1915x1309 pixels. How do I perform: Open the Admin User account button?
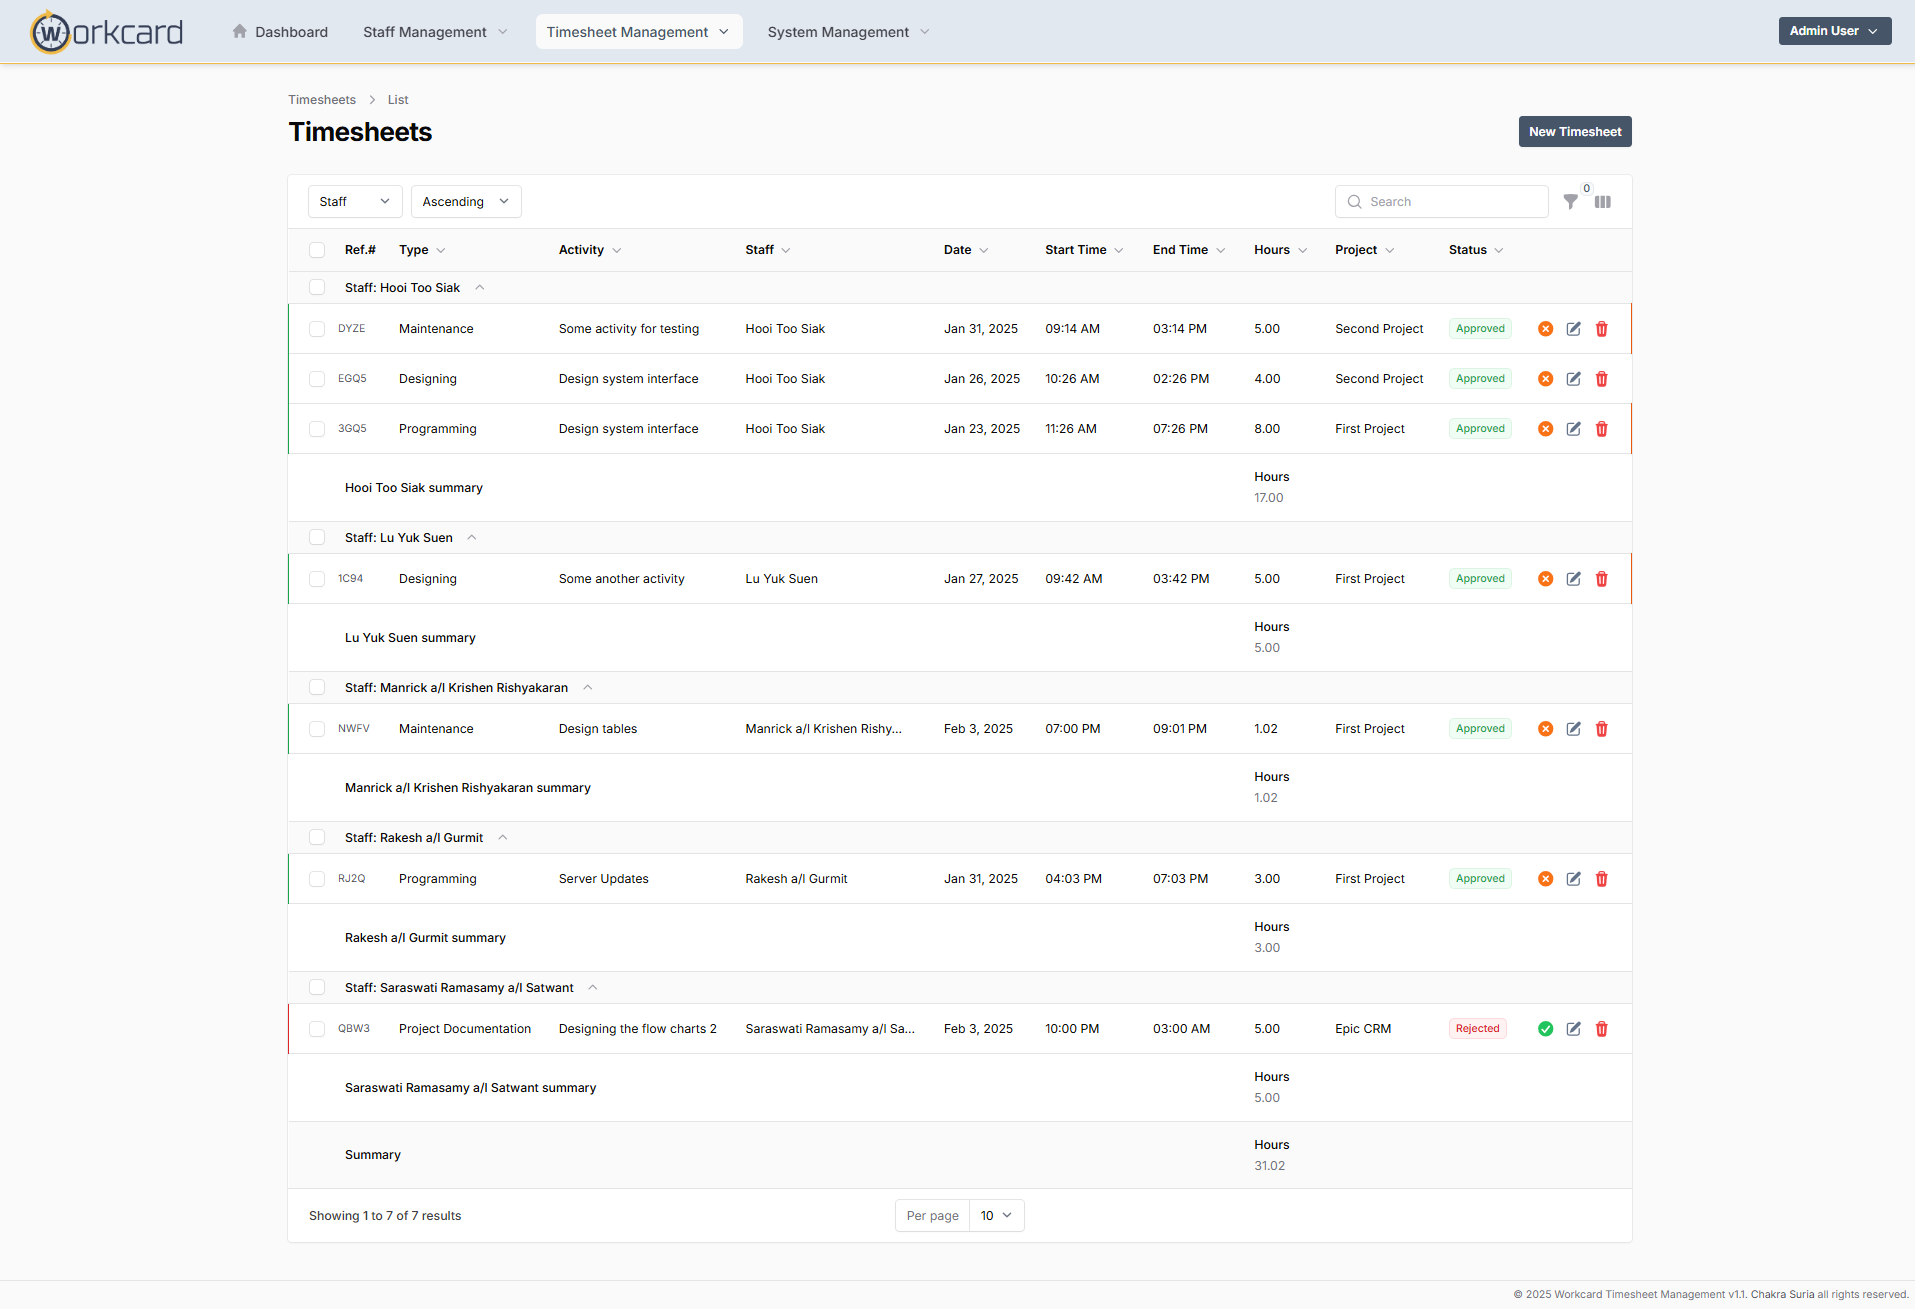tap(1833, 31)
